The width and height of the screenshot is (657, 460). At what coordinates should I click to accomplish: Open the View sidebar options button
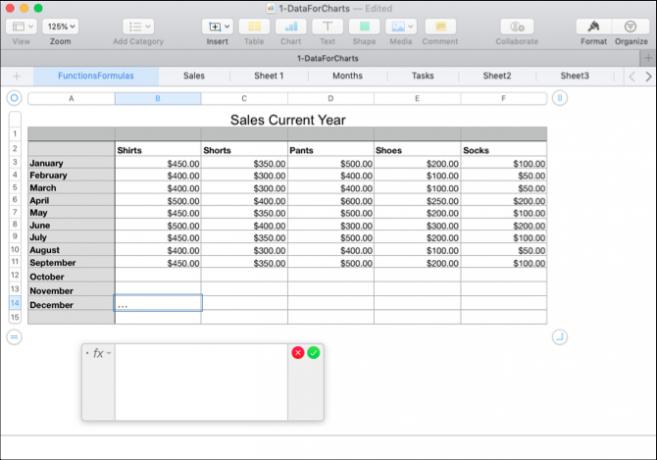coord(21,26)
